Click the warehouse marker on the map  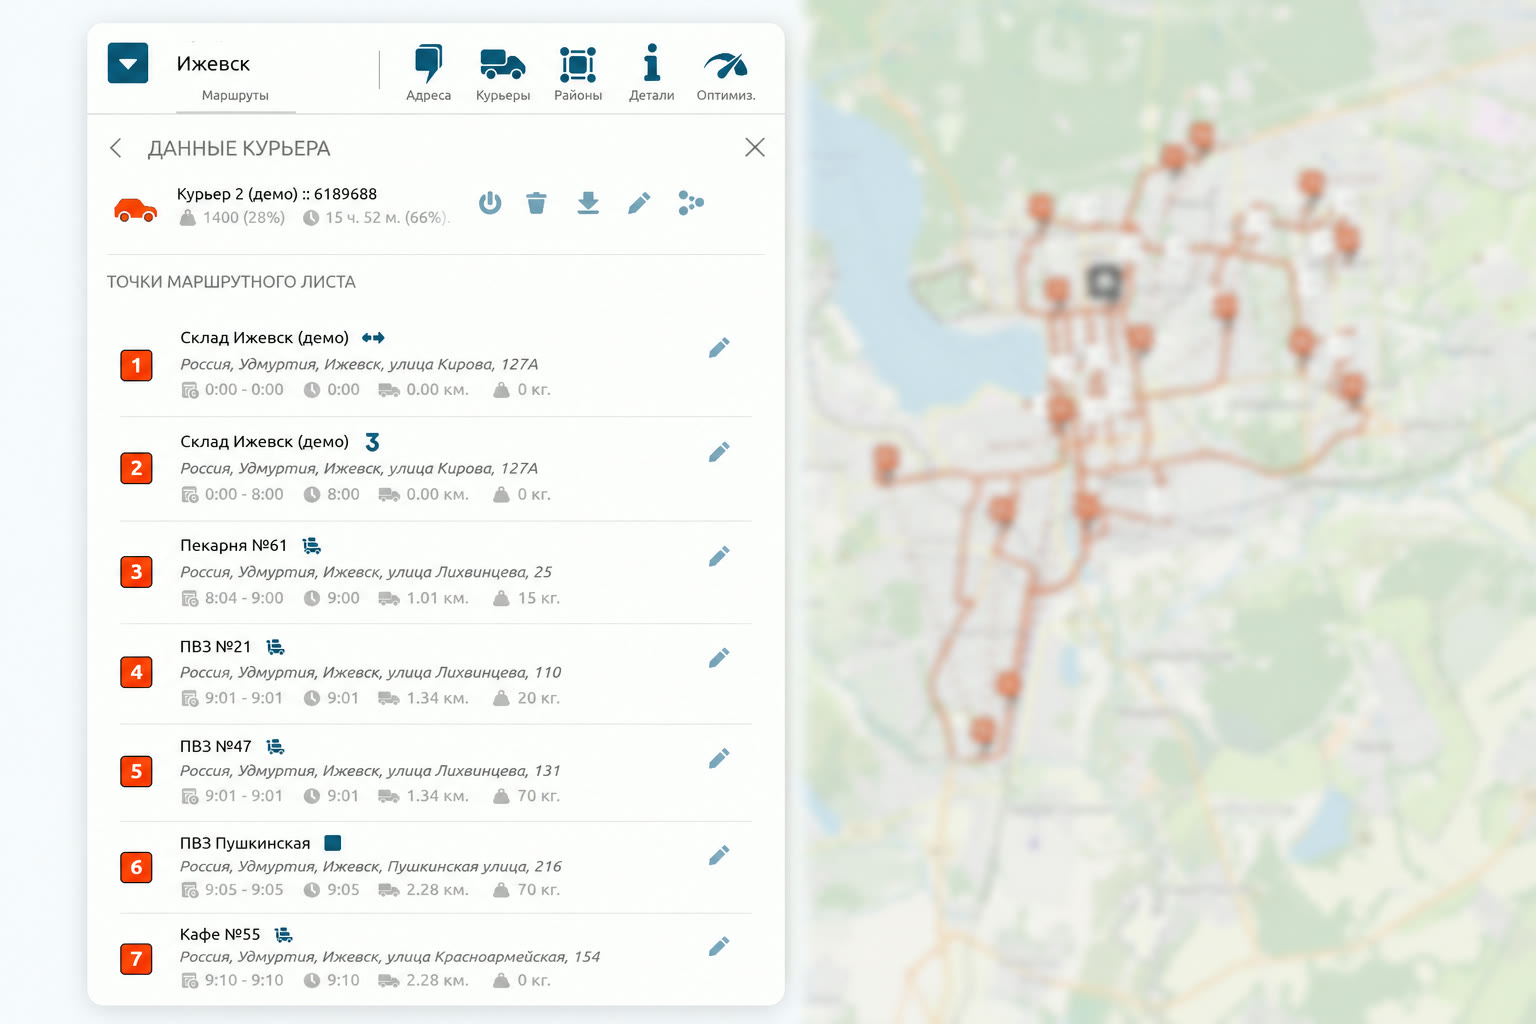coord(1104,283)
